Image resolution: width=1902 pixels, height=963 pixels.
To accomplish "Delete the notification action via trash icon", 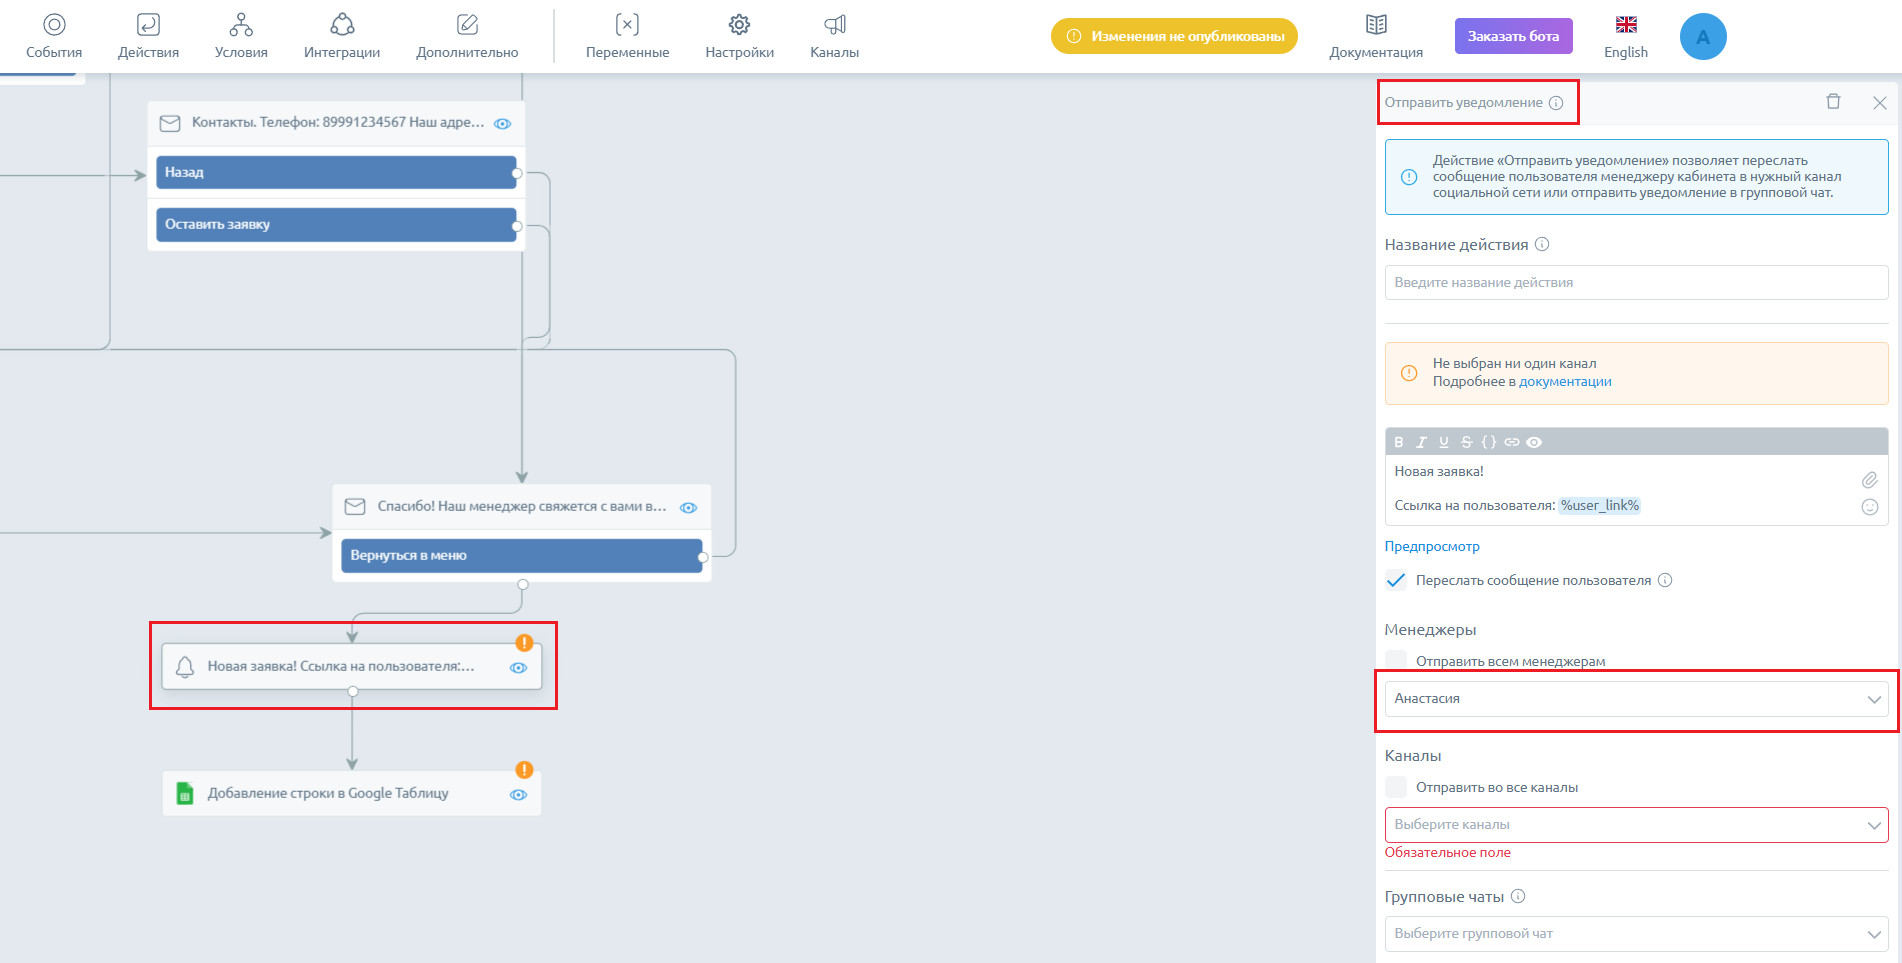I will click(1833, 101).
